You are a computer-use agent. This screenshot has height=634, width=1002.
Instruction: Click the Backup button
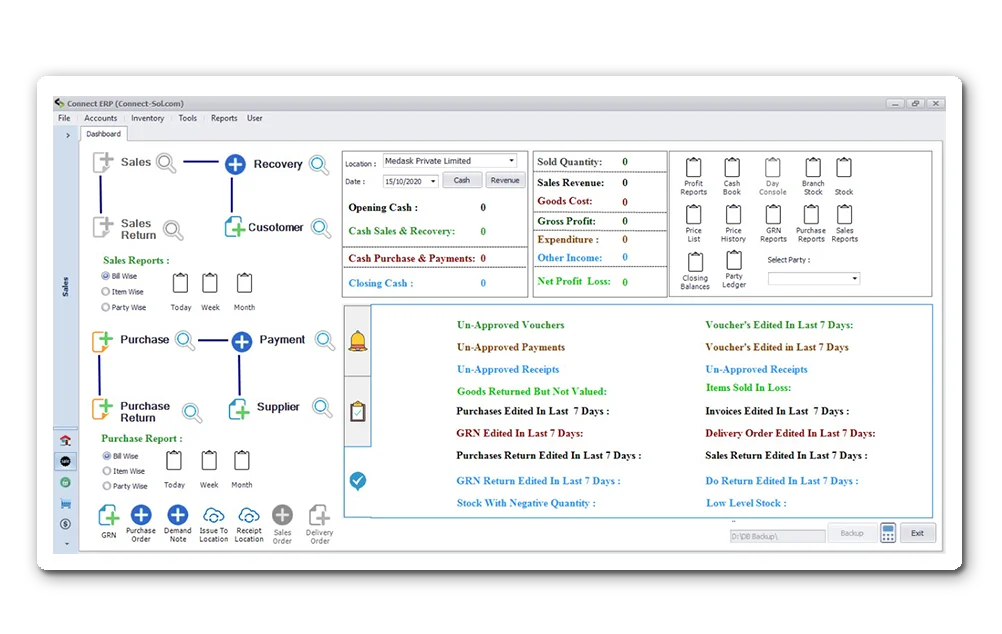click(852, 533)
